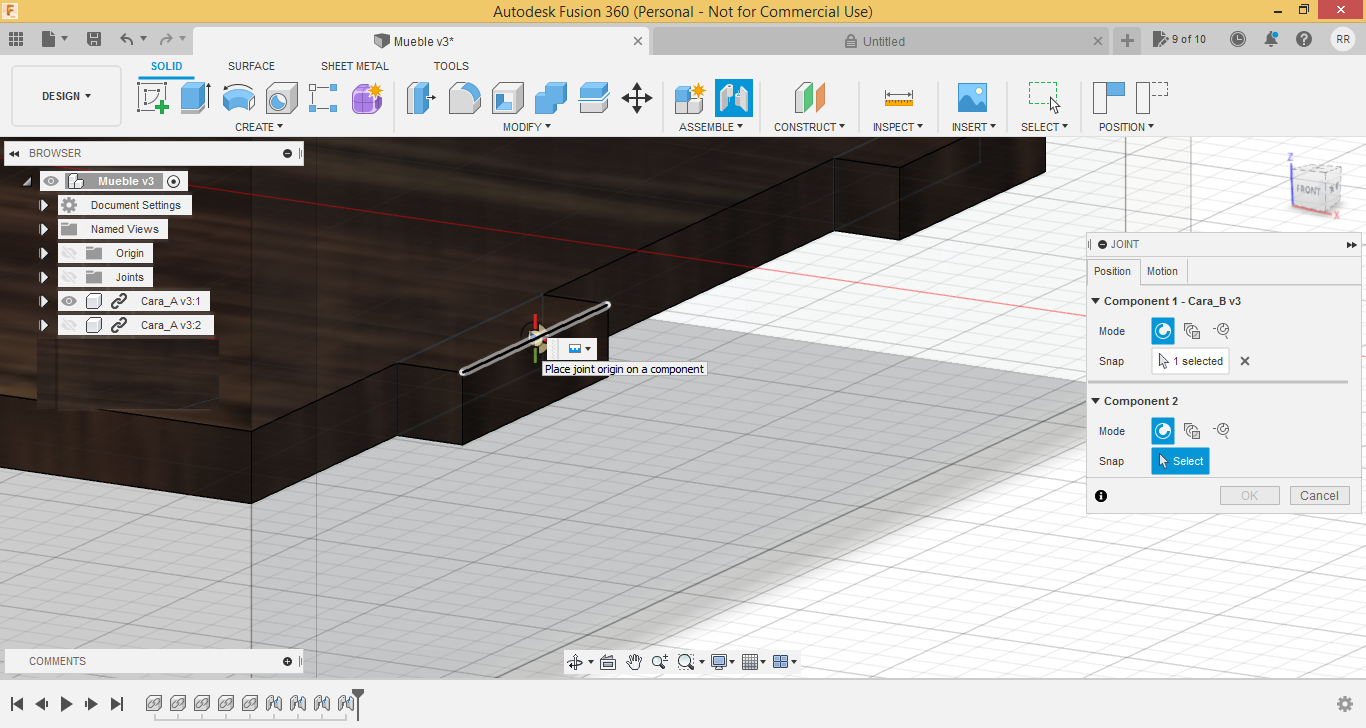Select the Create Form tool
Screen dimensions: 1366x728
(x=367, y=98)
